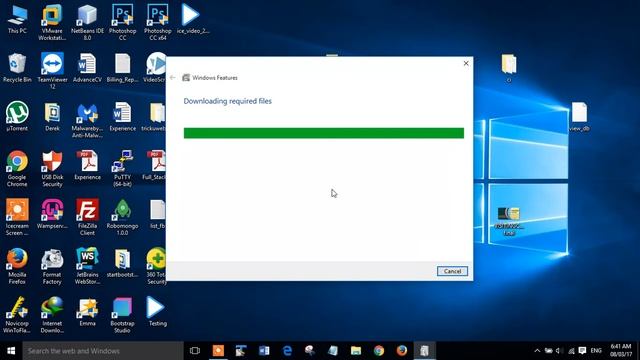The image size is (640, 360).
Task: Open Word from the taskbar
Action: [x=264, y=351]
